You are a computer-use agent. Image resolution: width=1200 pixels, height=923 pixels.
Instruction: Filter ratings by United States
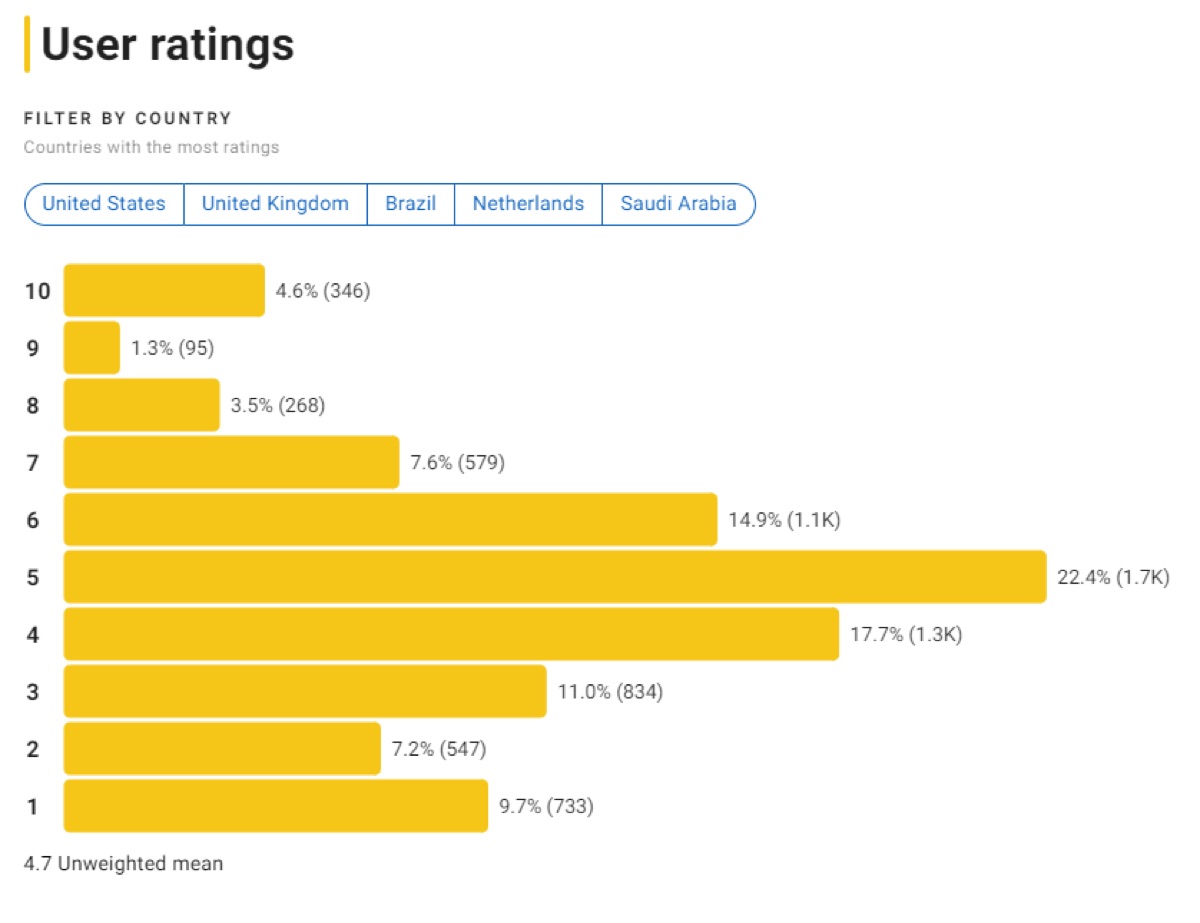(x=104, y=204)
